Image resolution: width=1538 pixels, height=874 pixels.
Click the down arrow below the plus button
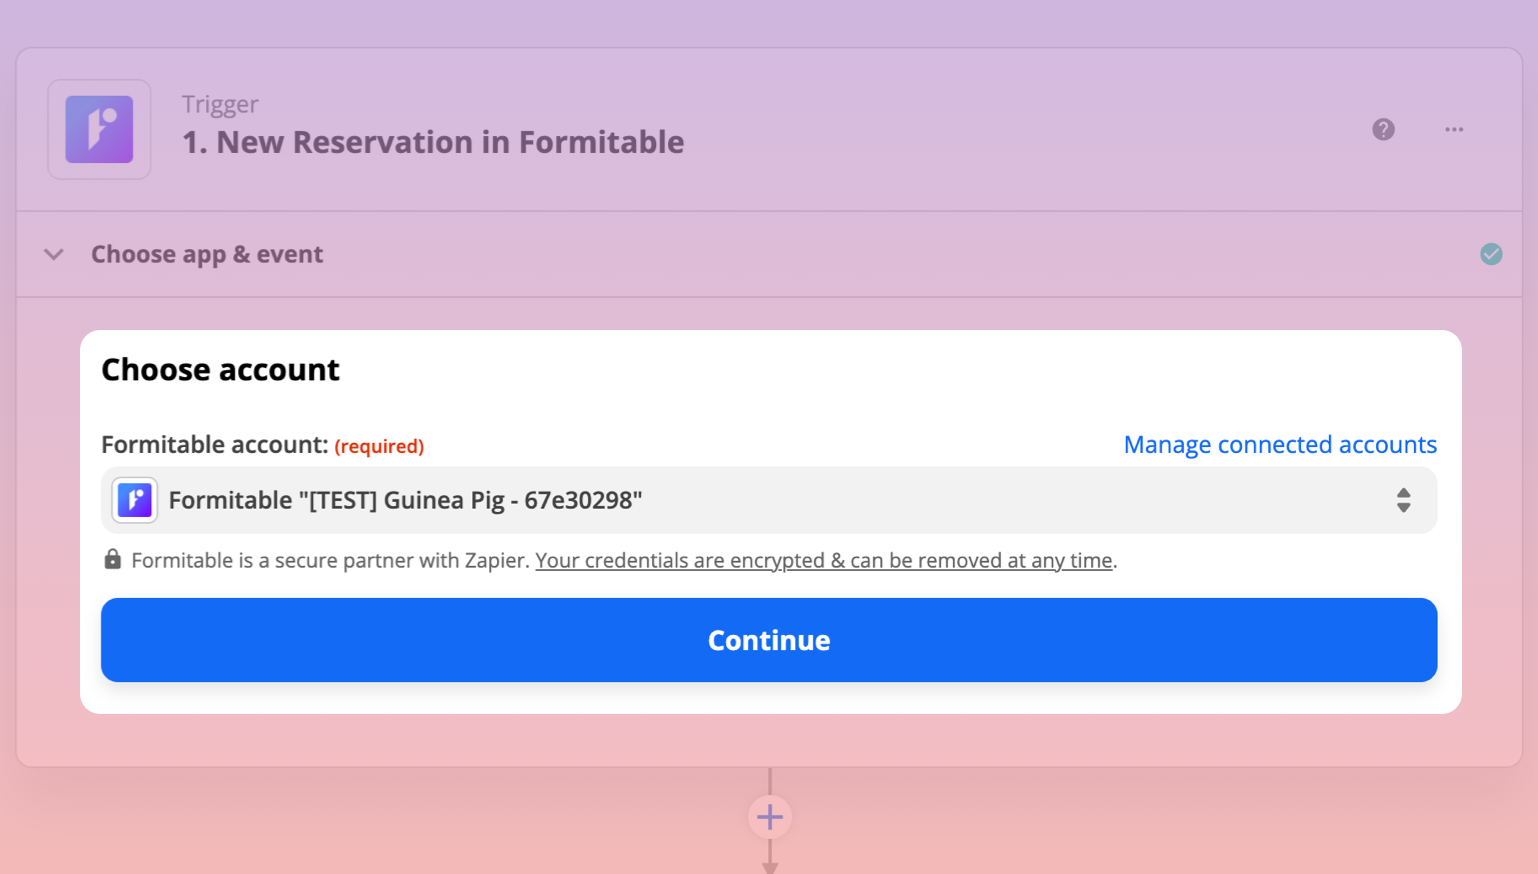pyautogui.click(x=769, y=862)
